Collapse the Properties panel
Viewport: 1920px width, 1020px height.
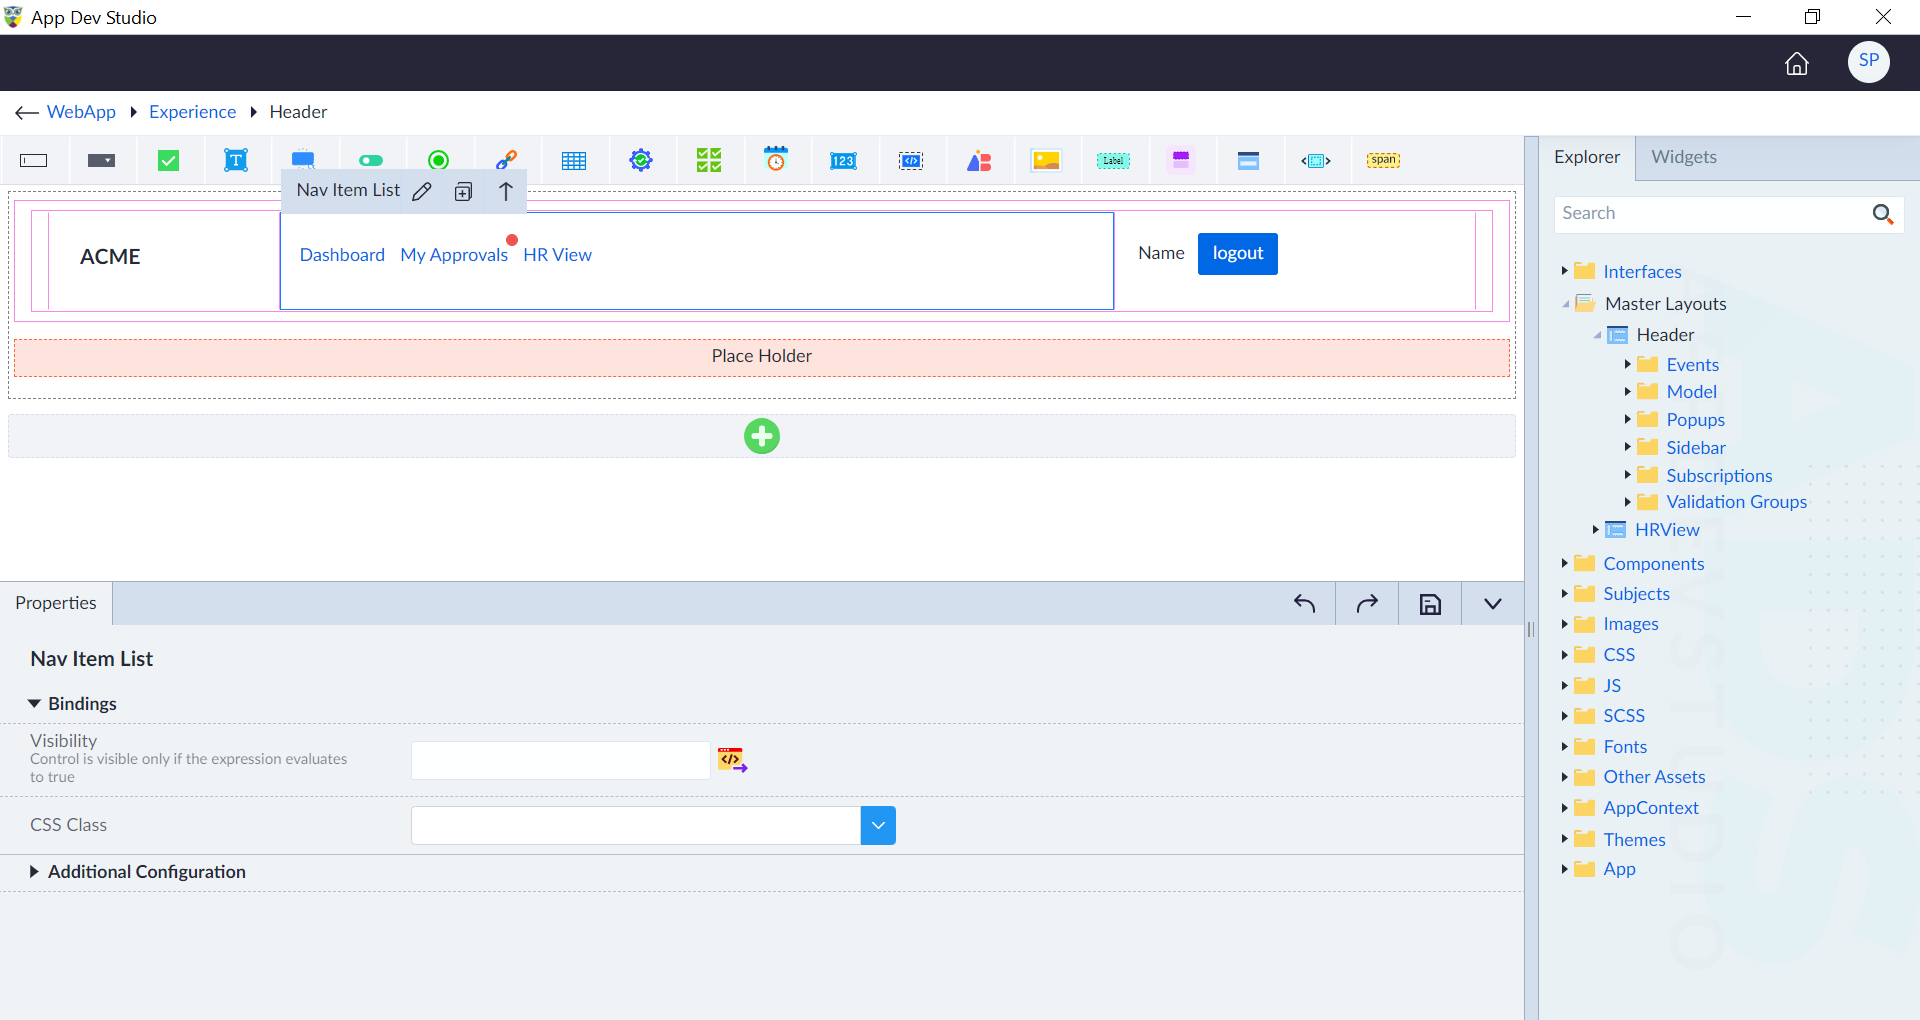(1493, 603)
